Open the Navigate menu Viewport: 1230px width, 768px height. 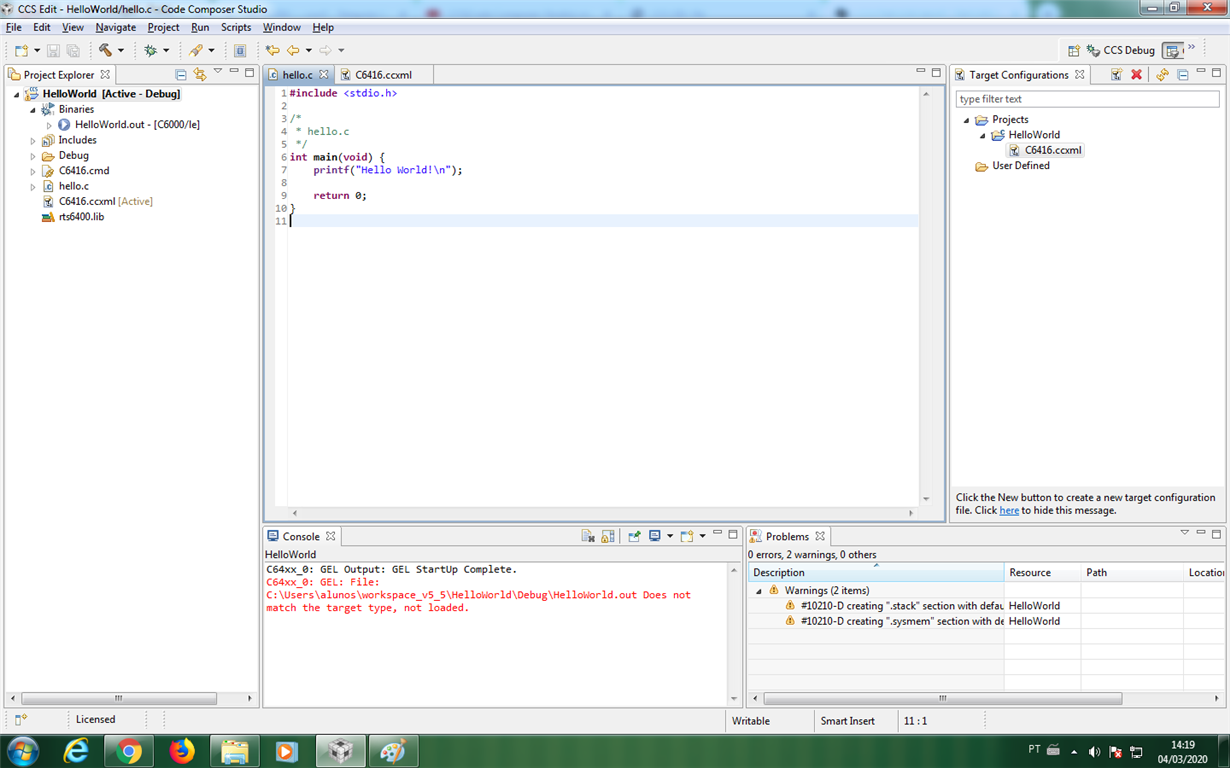click(115, 27)
